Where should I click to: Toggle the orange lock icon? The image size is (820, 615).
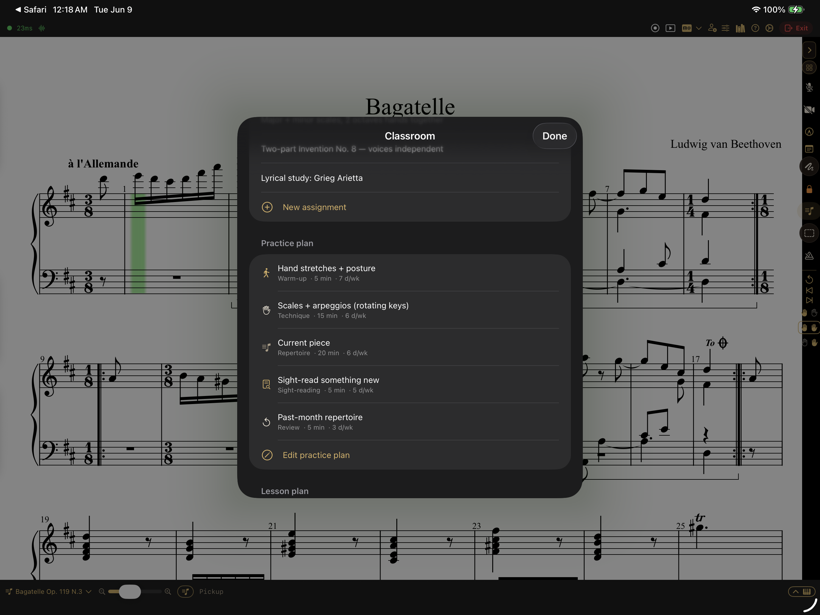810,189
